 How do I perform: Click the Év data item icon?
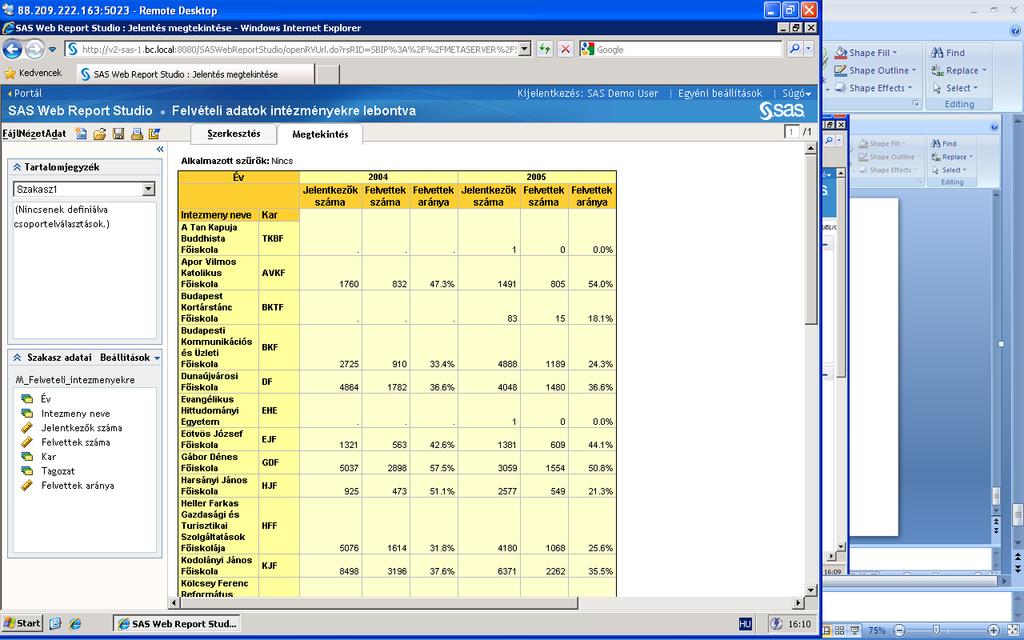[27, 399]
